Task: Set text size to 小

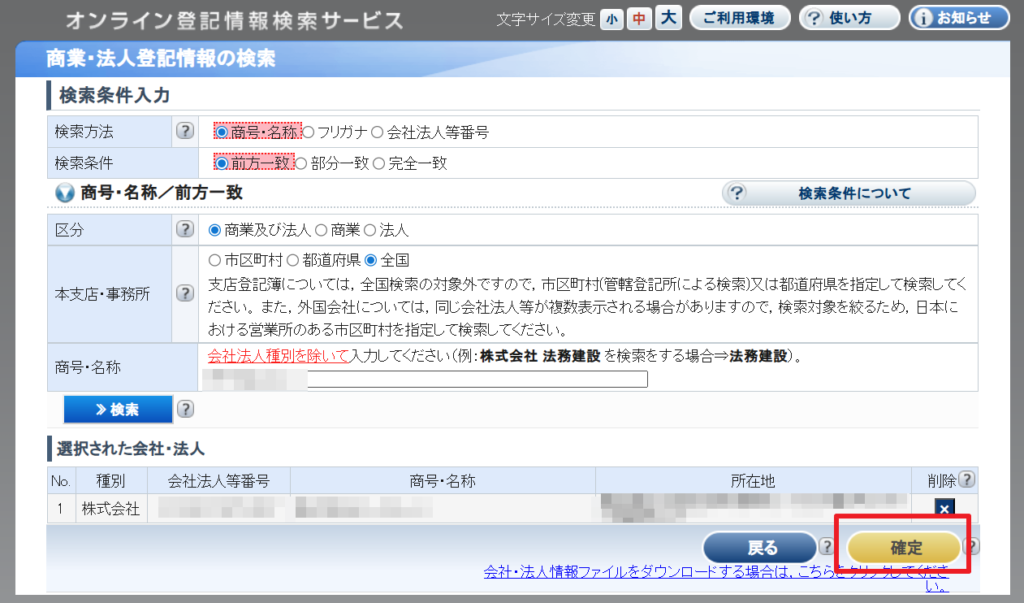Action: tap(611, 19)
